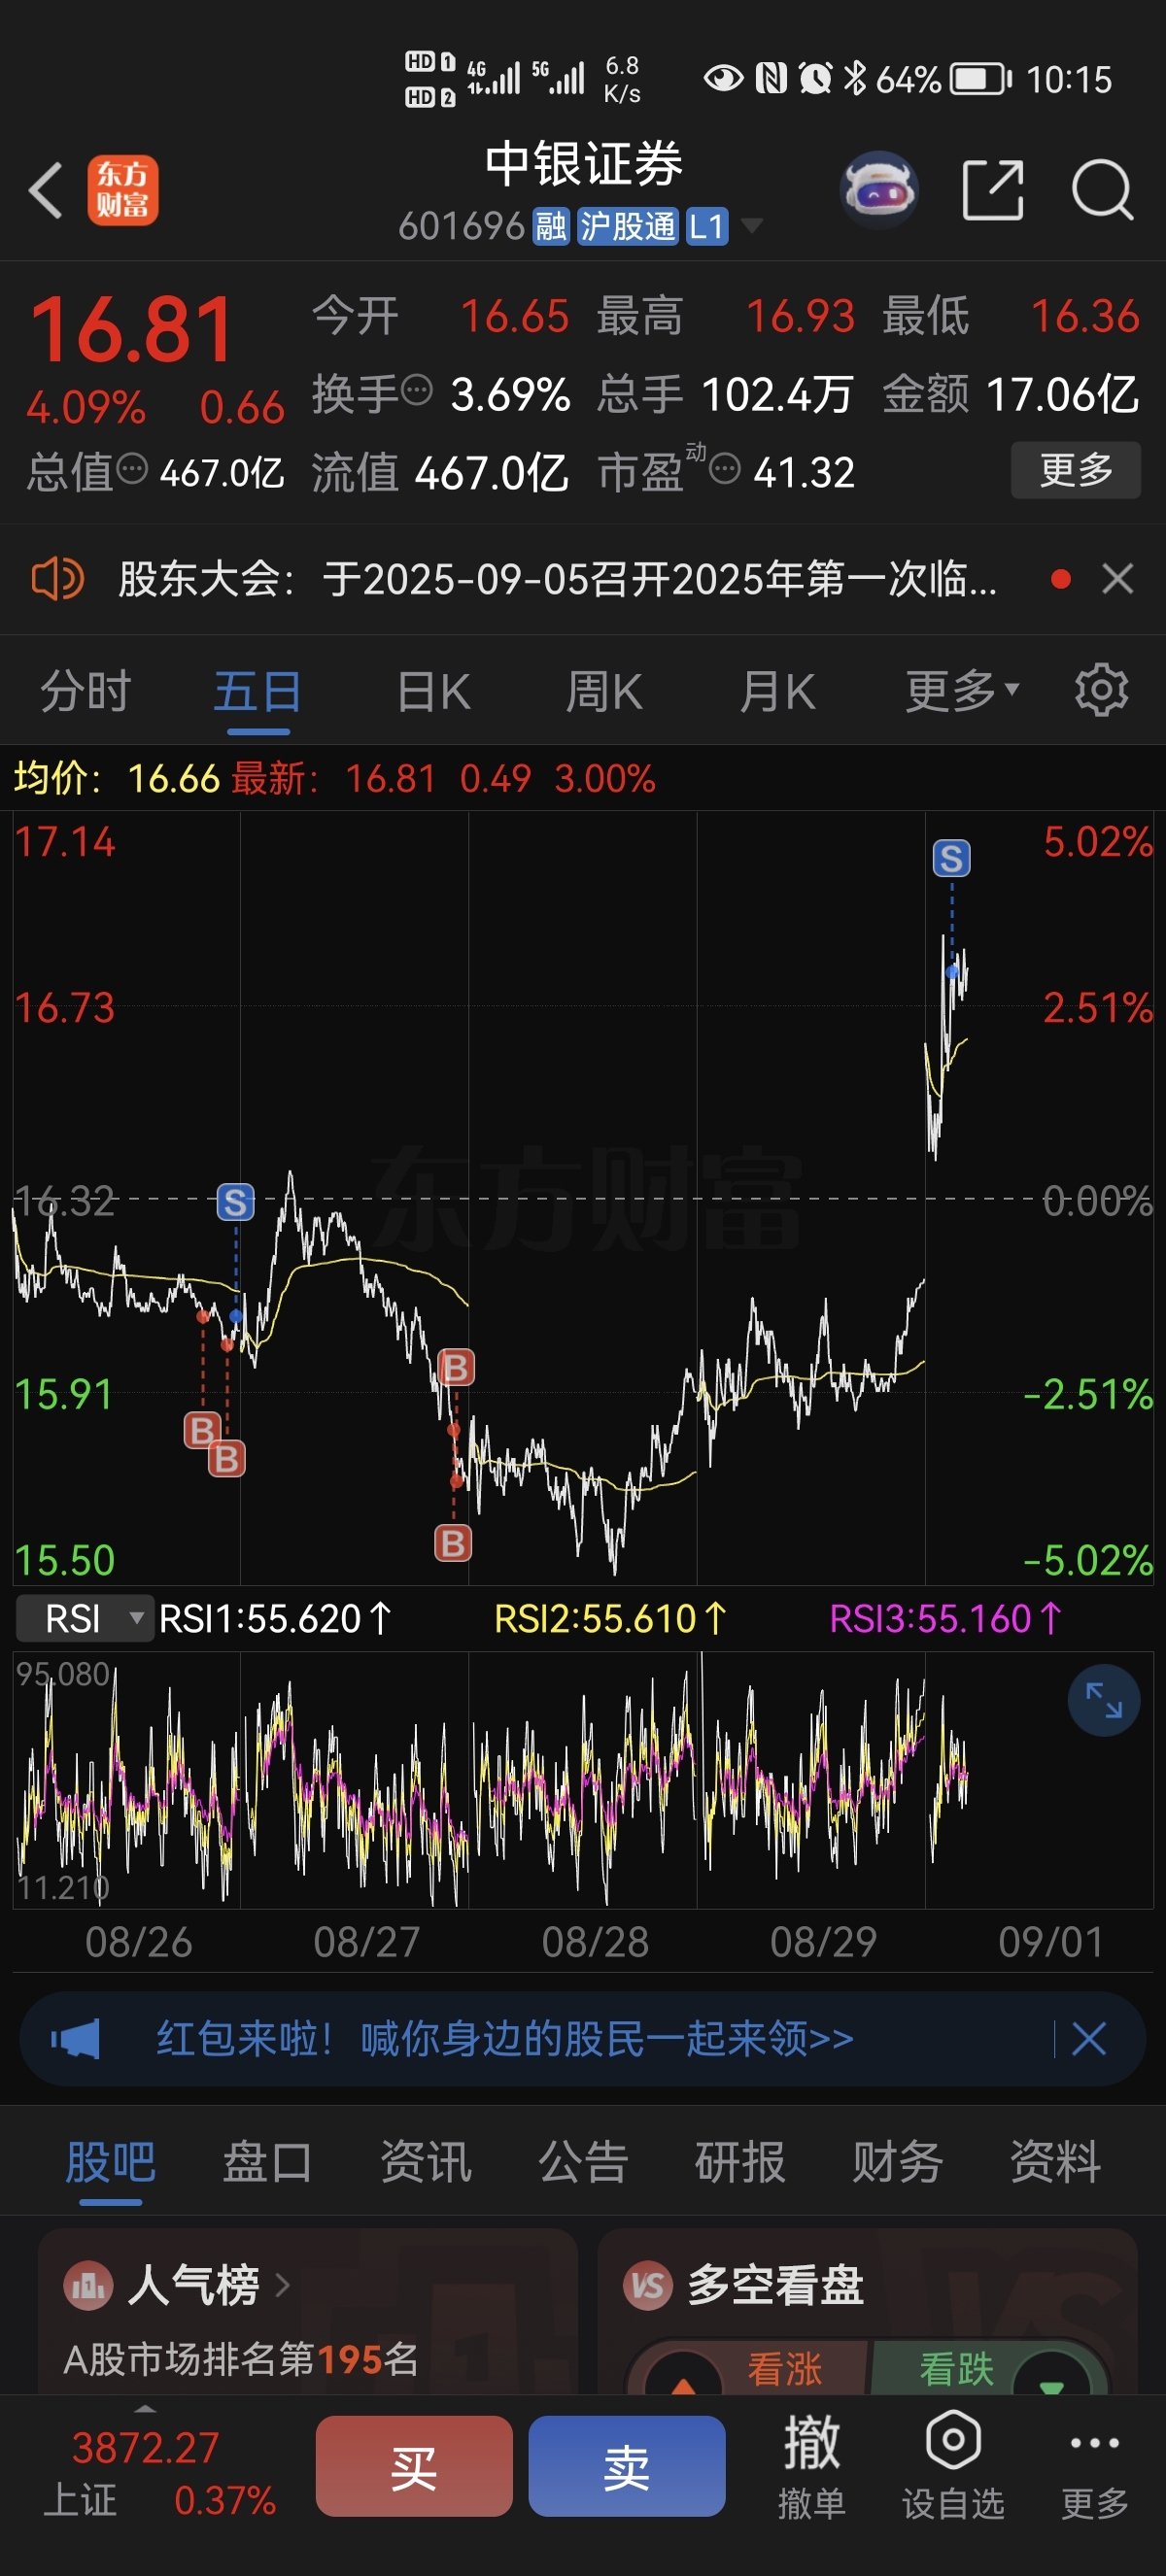The height and width of the screenshot is (2576, 1166).
Task: Tap the blue 卖 sell button
Action: (627, 2466)
